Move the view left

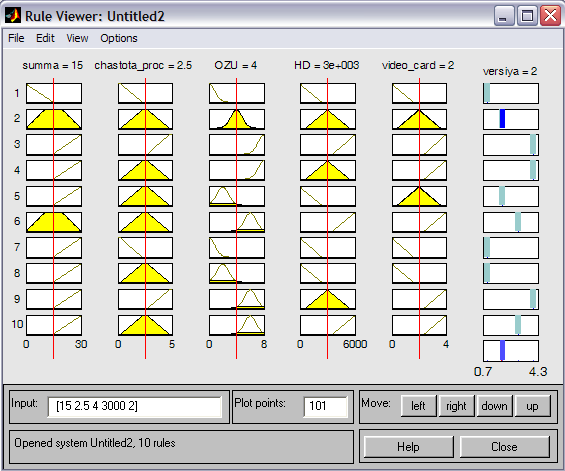pyautogui.click(x=418, y=406)
